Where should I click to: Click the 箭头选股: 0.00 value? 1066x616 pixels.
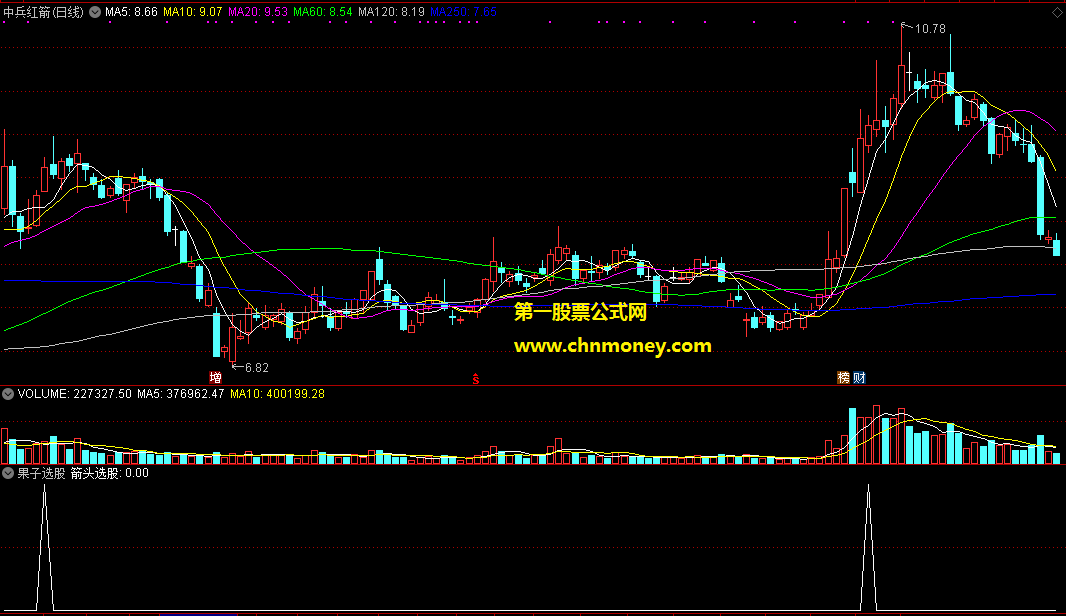[x=109, y=473]
